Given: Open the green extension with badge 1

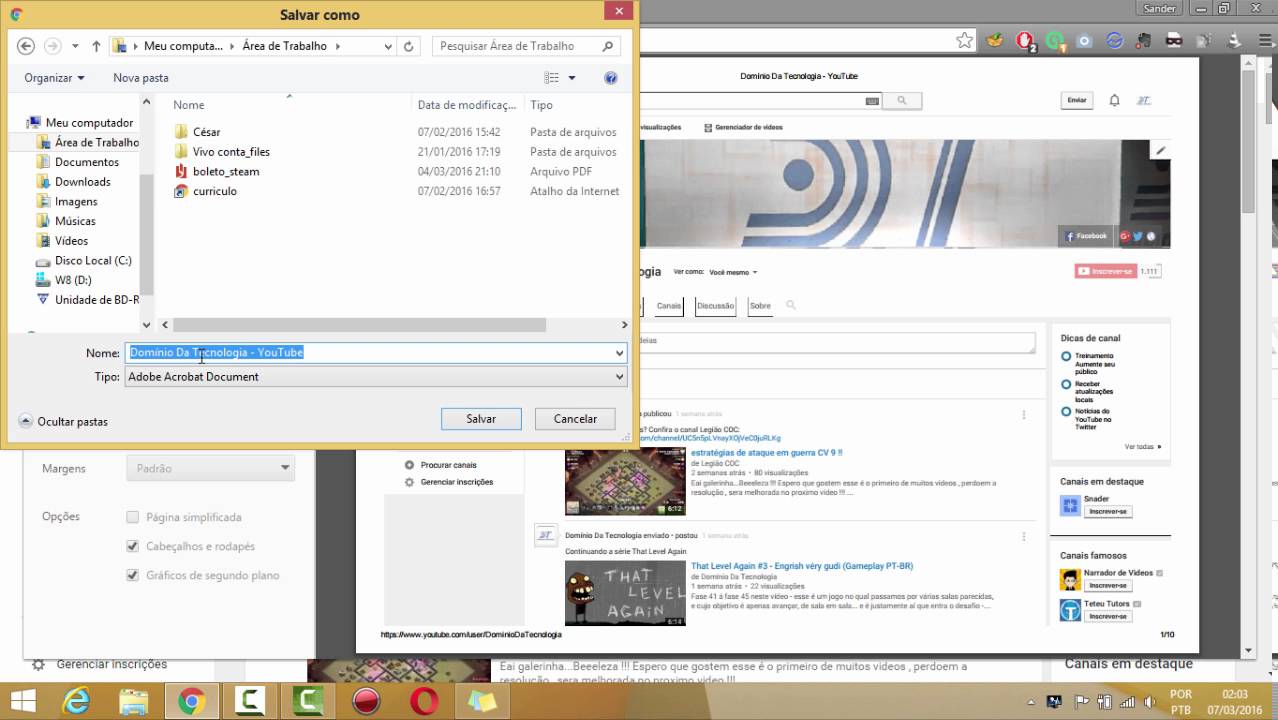Looking at the screenshot, I should pyautogui.click(x=1055, y=41).
